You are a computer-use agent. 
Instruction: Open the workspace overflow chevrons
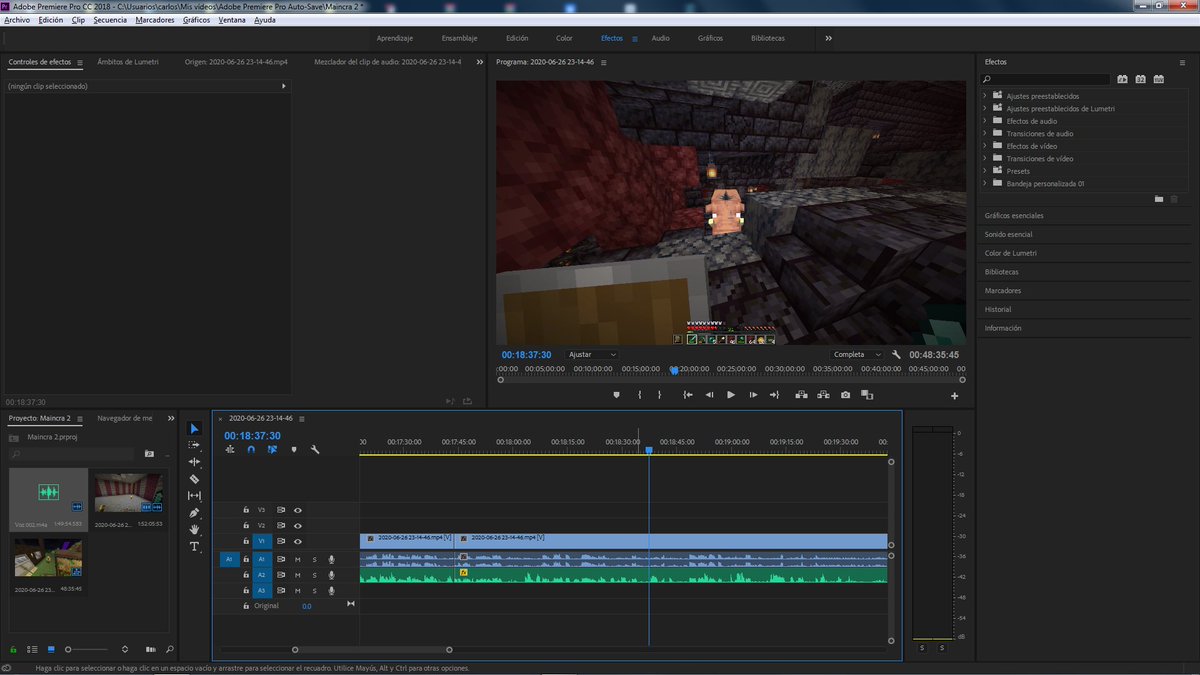[x=828, y=38]
